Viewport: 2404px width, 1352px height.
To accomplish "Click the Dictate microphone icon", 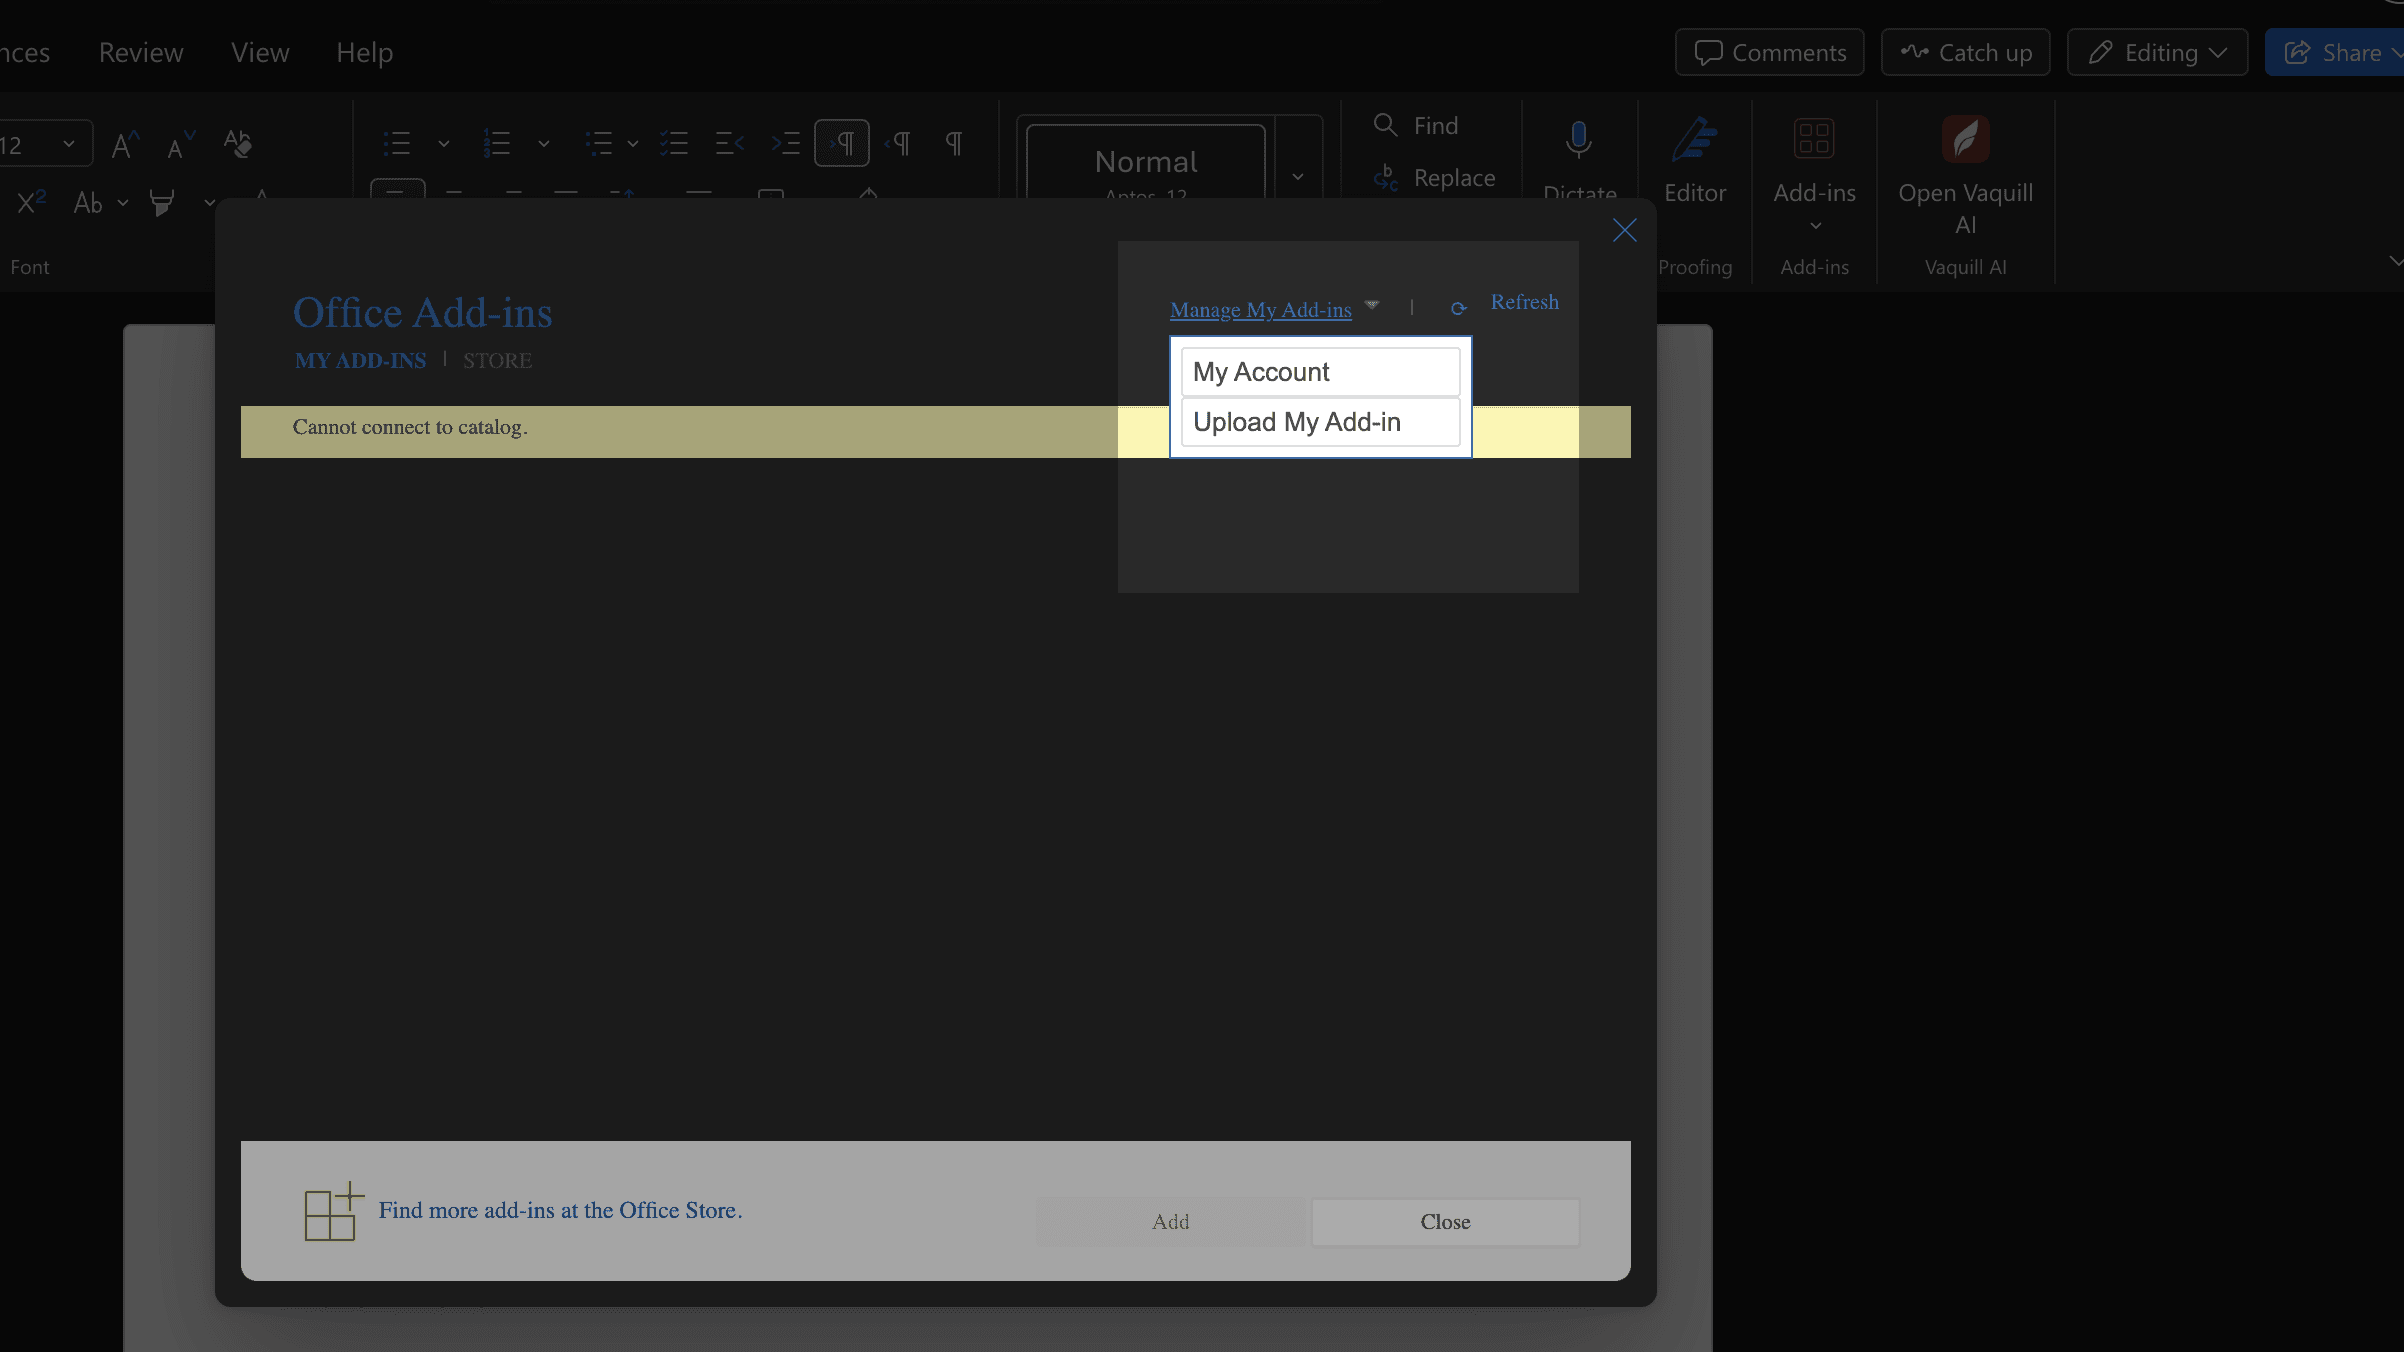I will coord(1578,140).
